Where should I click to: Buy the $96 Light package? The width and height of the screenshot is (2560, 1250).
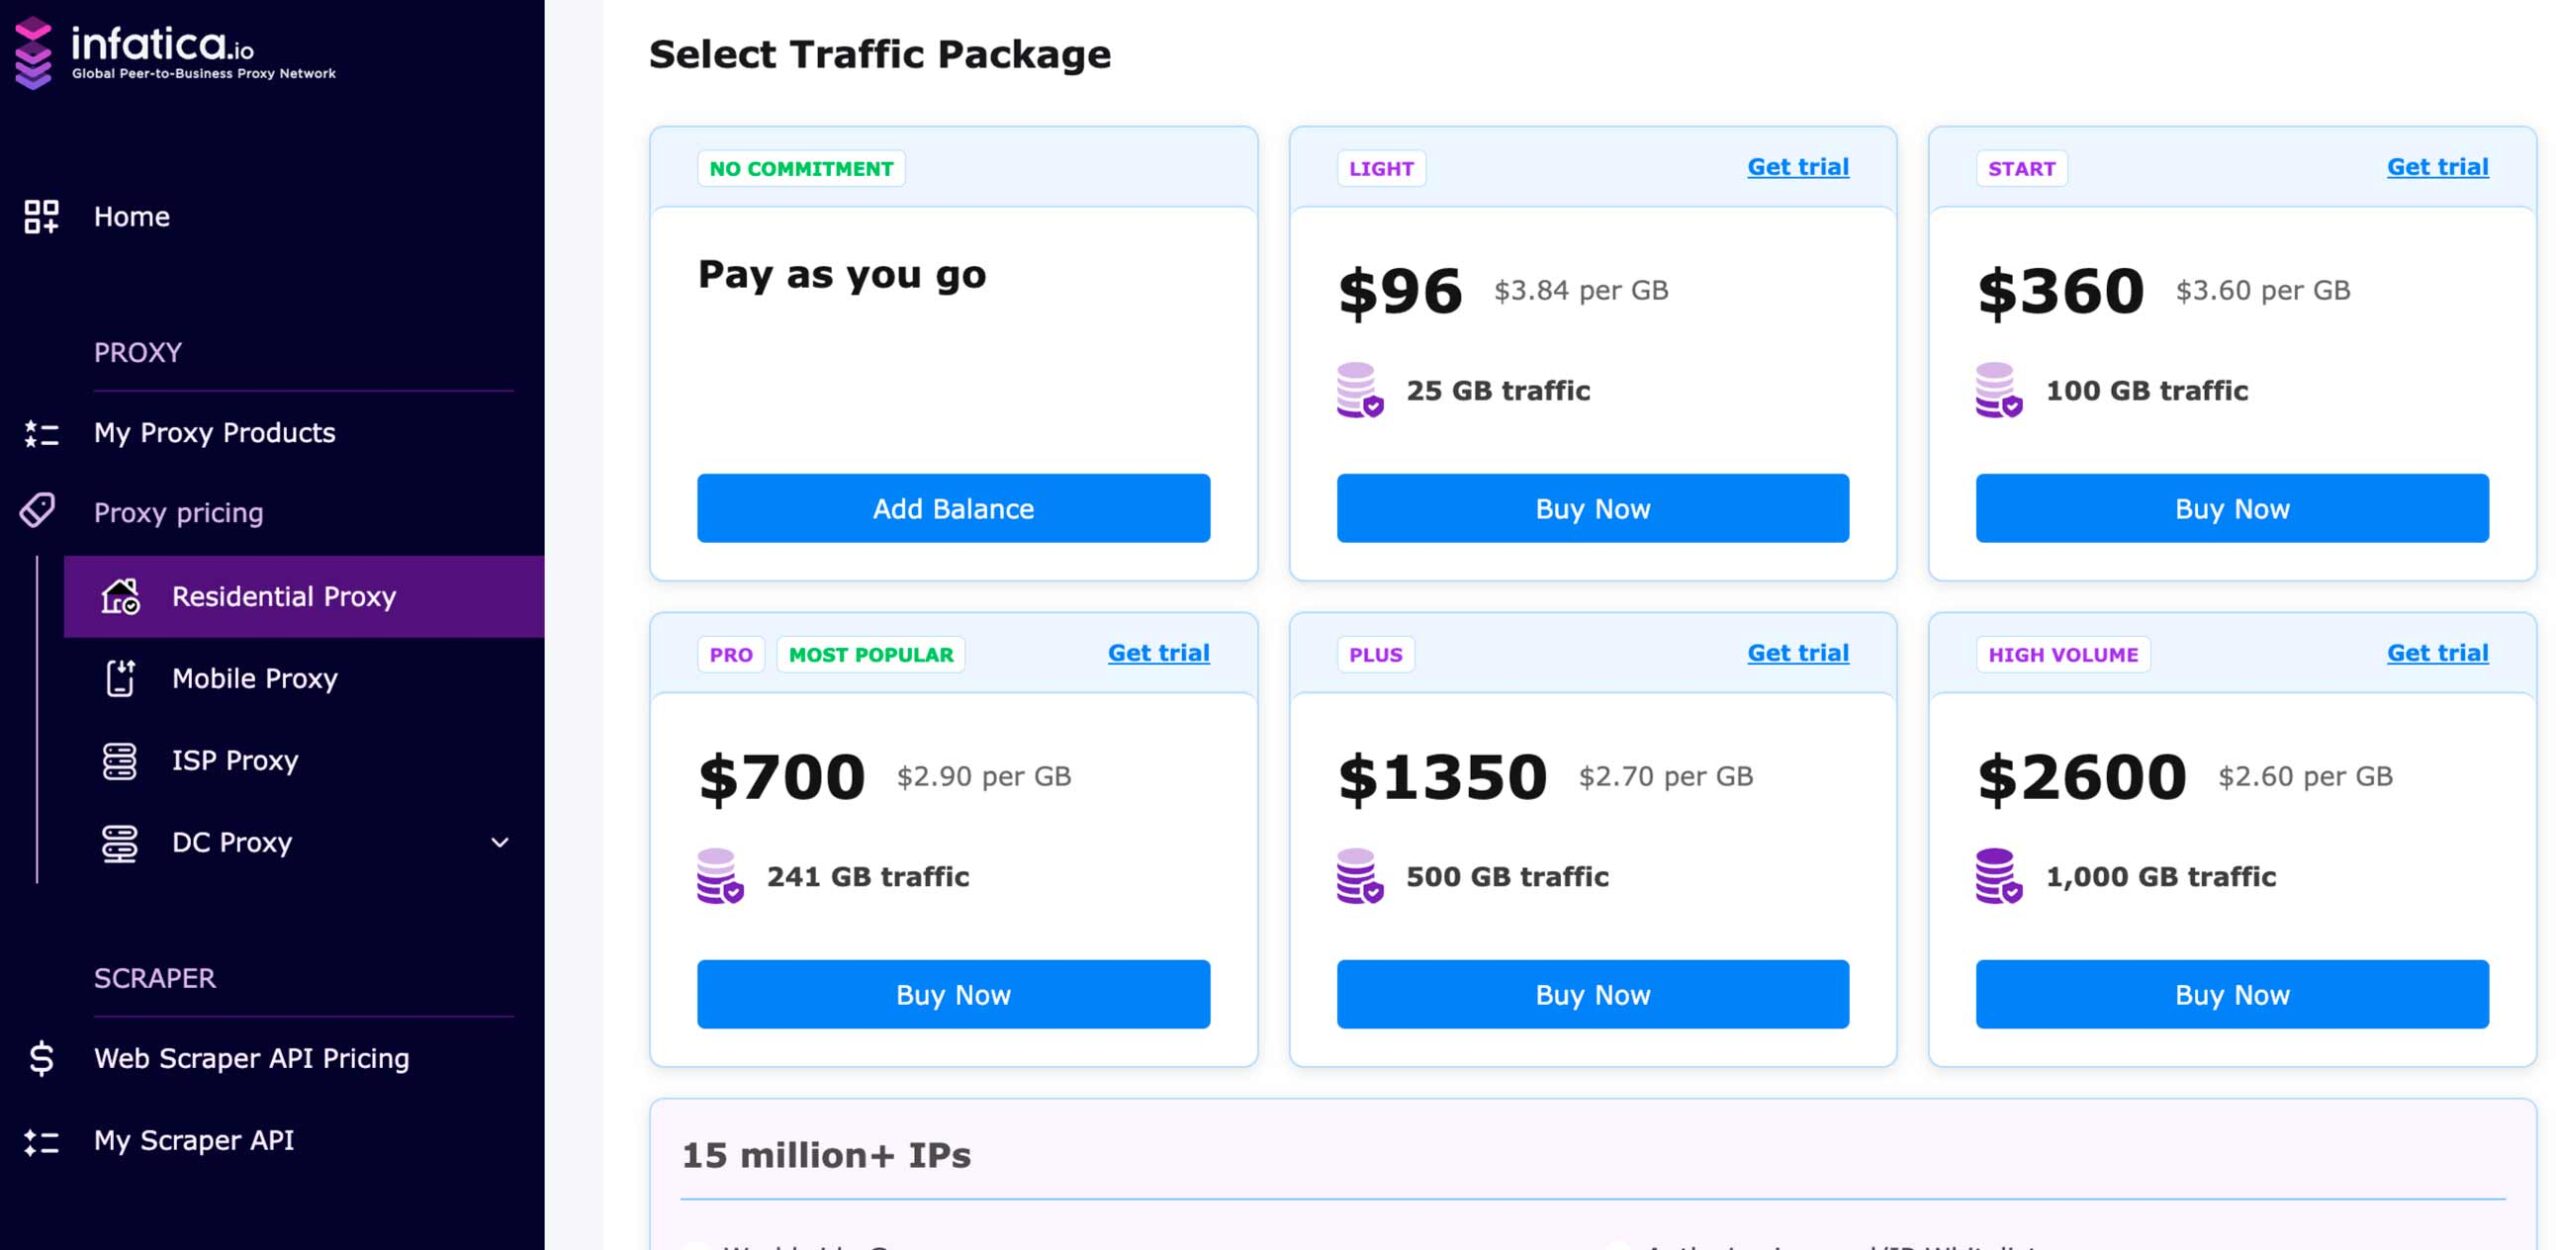pyautogui.click(x=1592, y=508)
